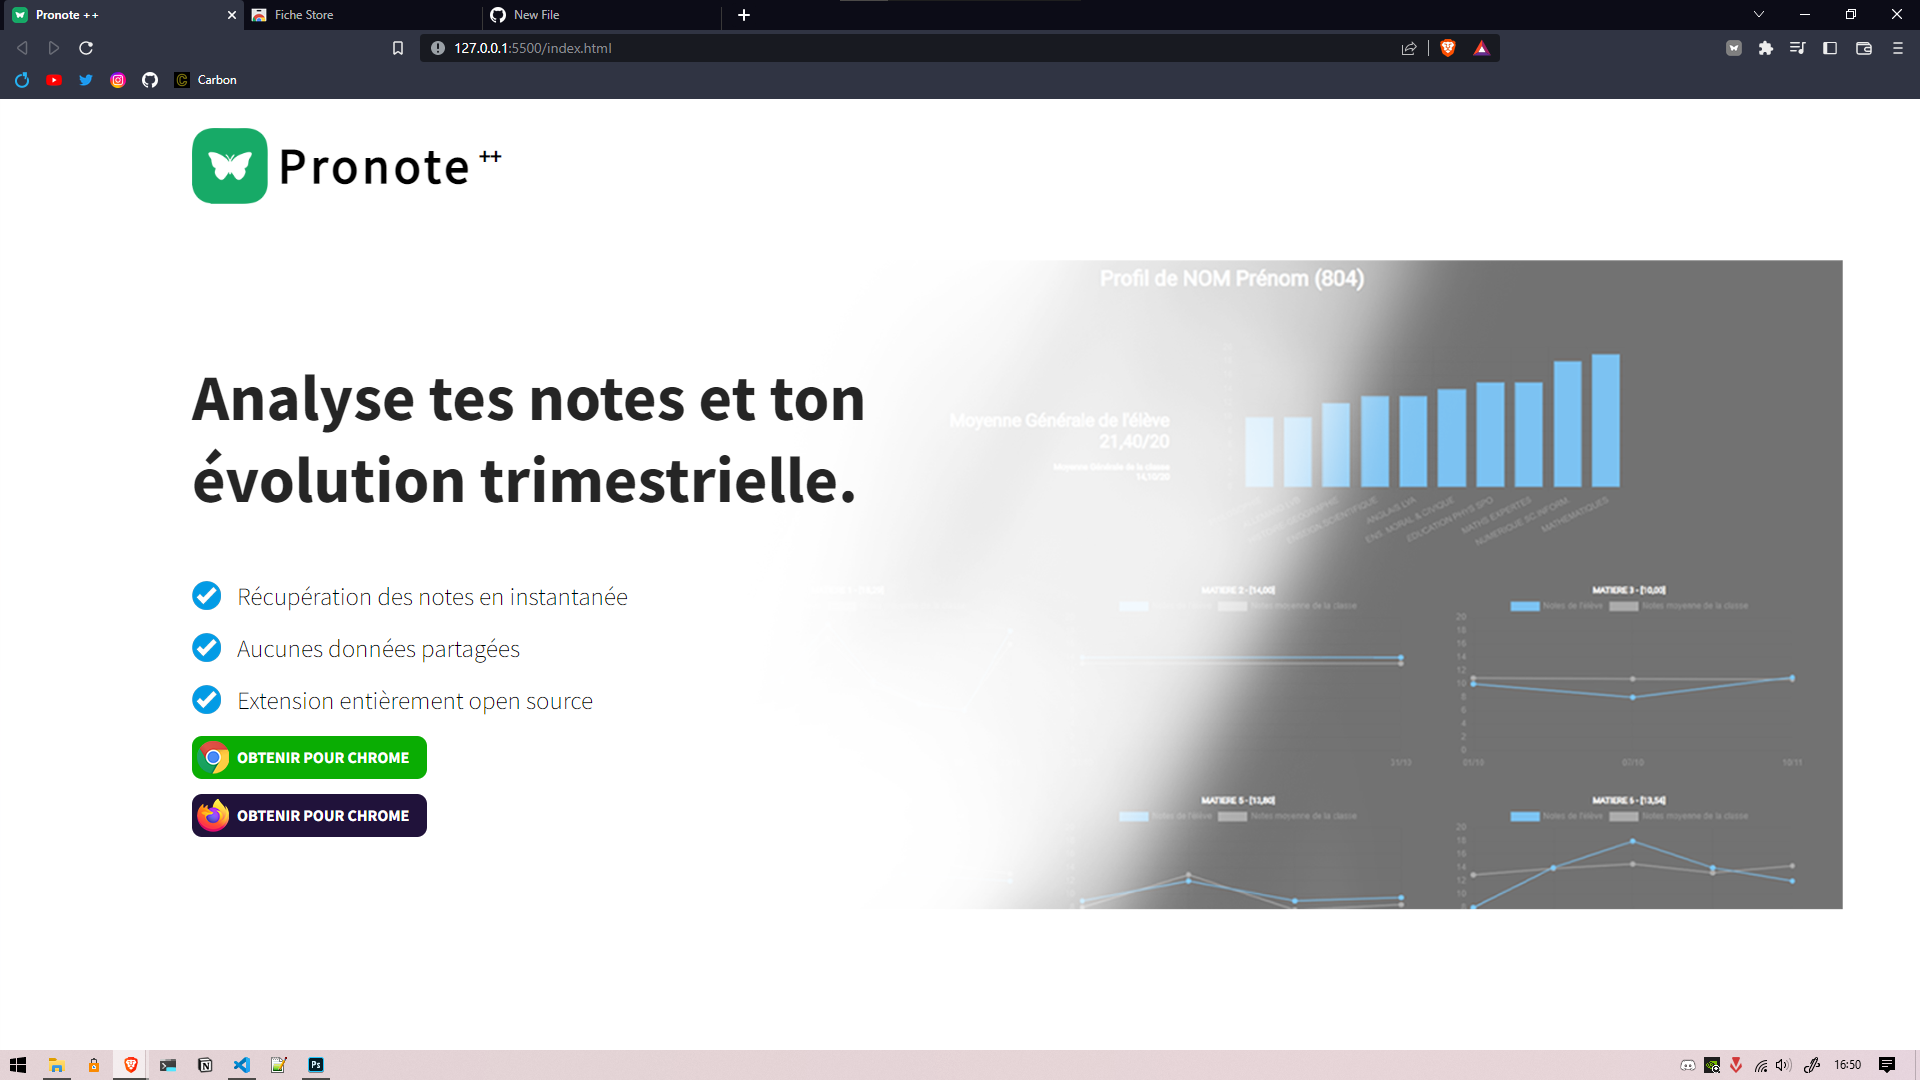Click the green OBTENIR POUR CHROME button
This screenshot has height=1080, width=1920.
click(308, 757)
